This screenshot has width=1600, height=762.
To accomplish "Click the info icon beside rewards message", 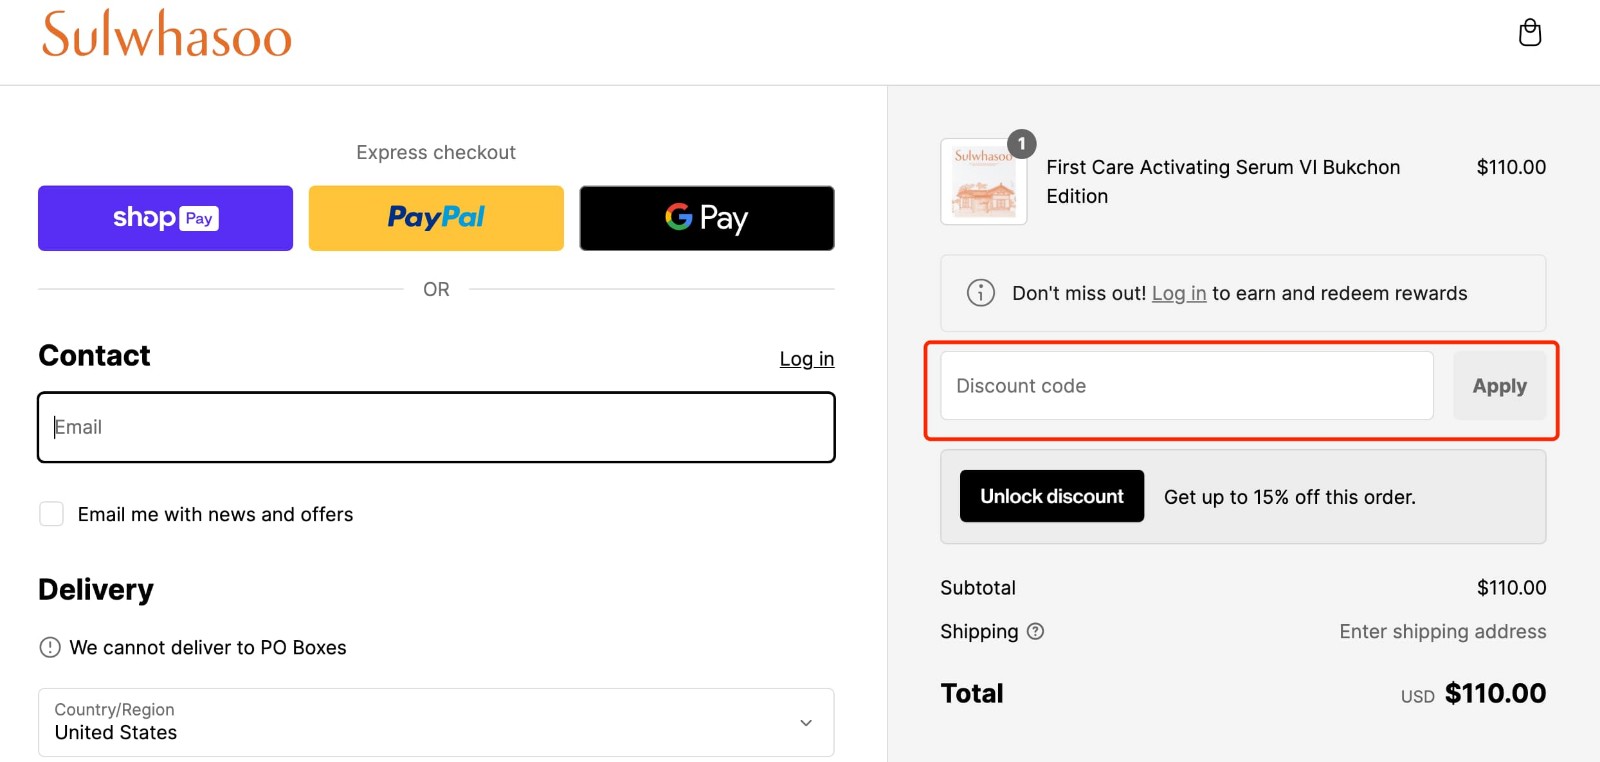I will click(980, 293).
